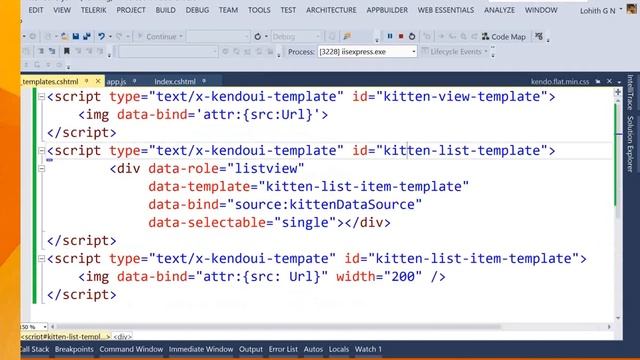Show the Breakpoints window

pyautogui.click(x=74, y=349)
